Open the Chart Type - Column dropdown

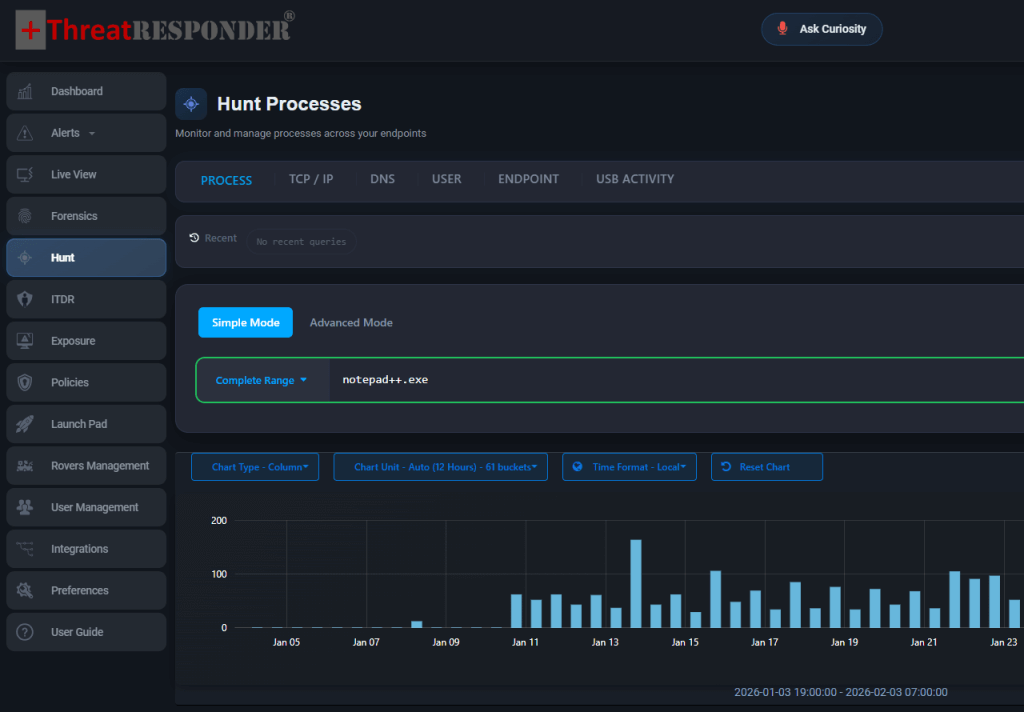(x=255, y=467)
